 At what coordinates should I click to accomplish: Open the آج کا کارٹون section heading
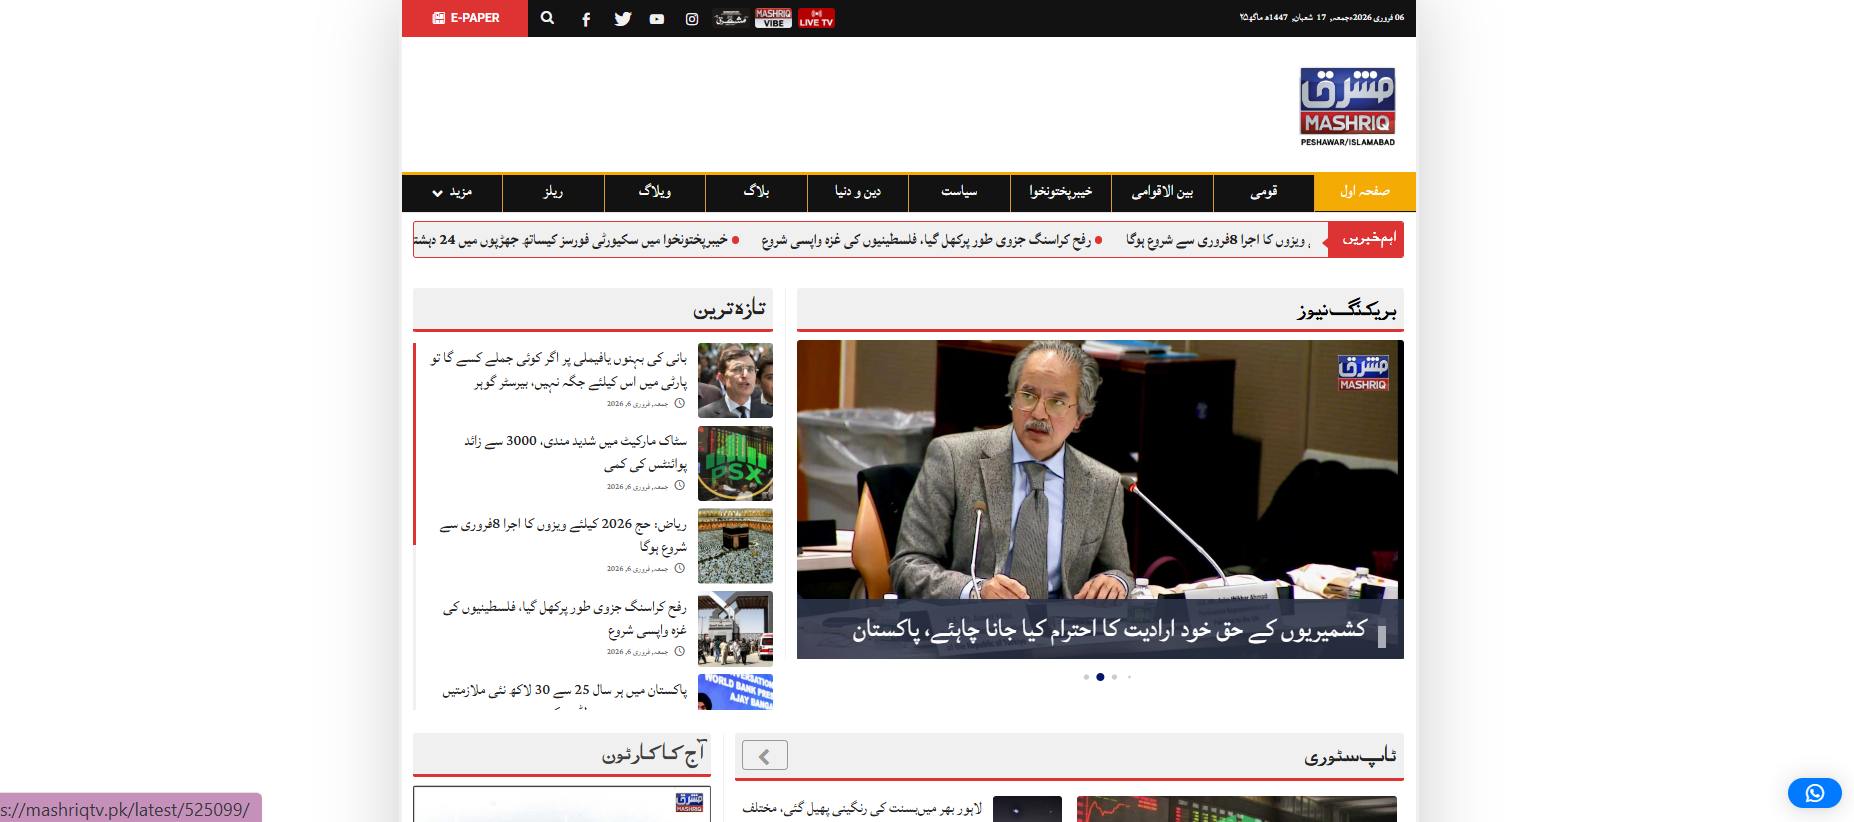[x=654, y=753]
